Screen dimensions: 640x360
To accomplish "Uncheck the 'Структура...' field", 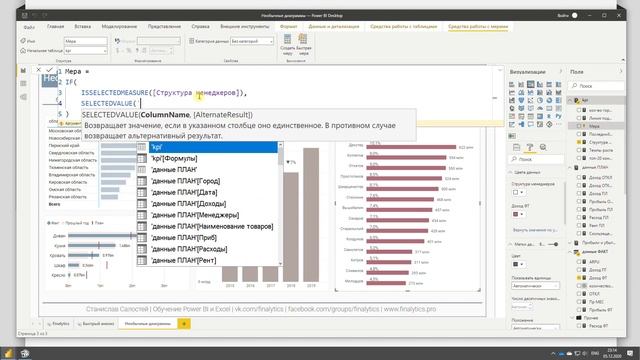I will pyautogui.click(x=579, y=142).
